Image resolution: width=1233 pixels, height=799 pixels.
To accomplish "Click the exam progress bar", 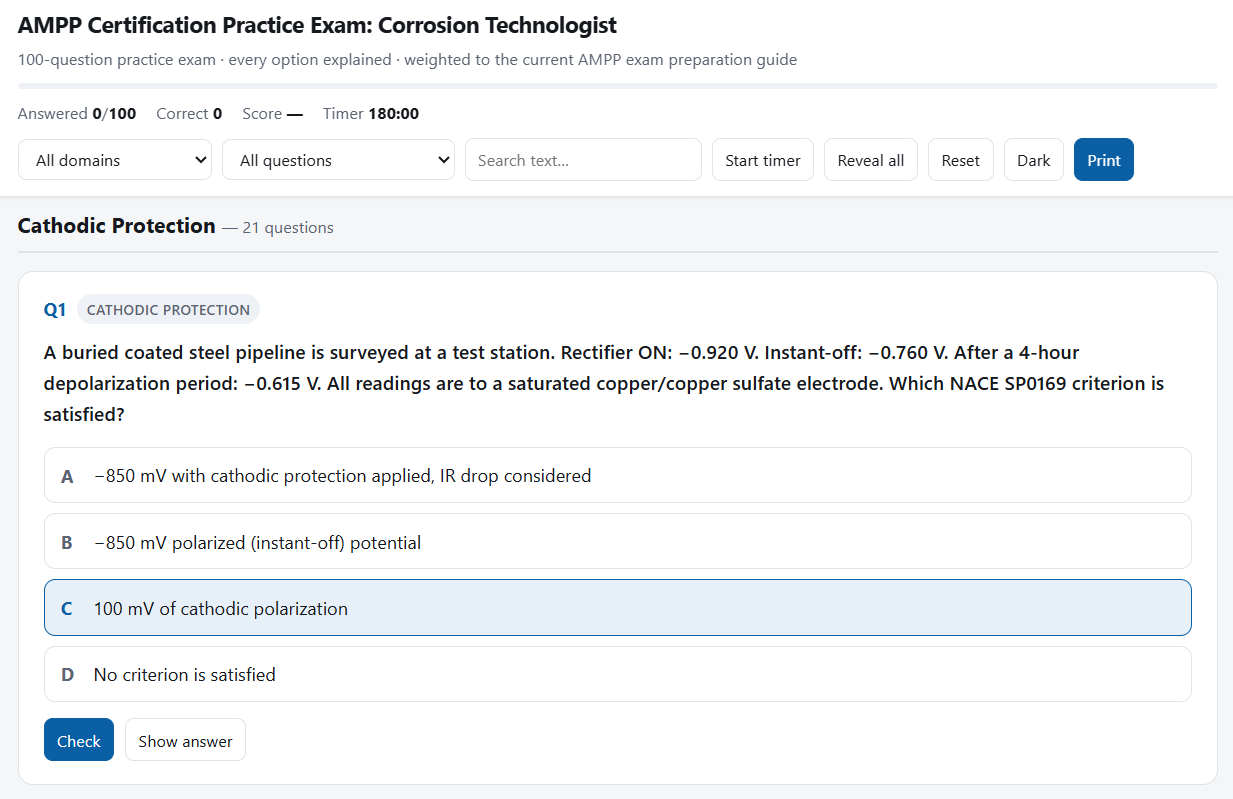I will pyautogui.click(x=618, y=86).
